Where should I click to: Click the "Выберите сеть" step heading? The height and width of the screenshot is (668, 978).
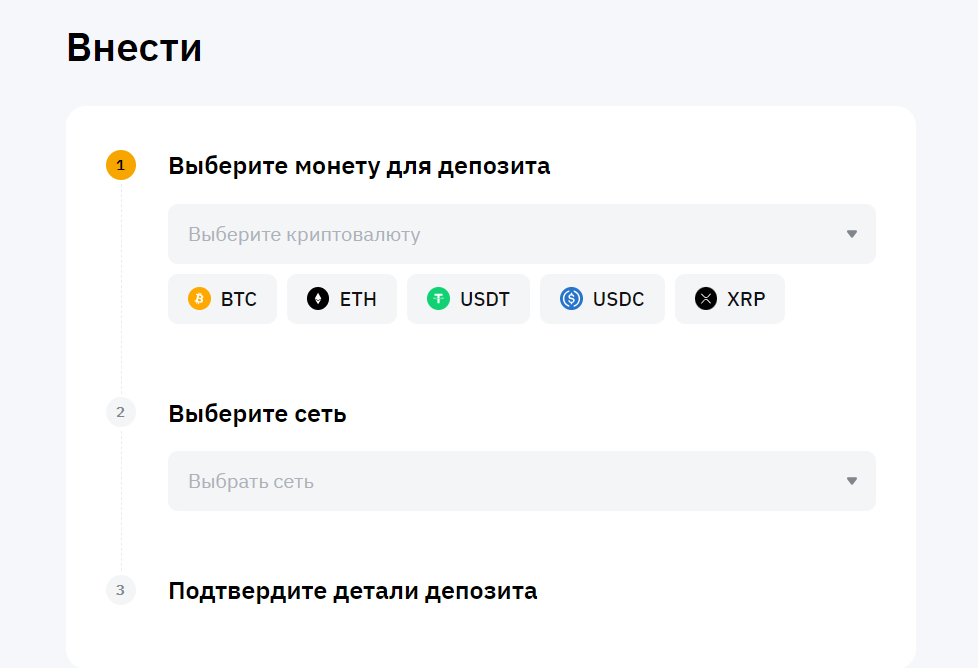pyautogui.click(x=257, y=413)
